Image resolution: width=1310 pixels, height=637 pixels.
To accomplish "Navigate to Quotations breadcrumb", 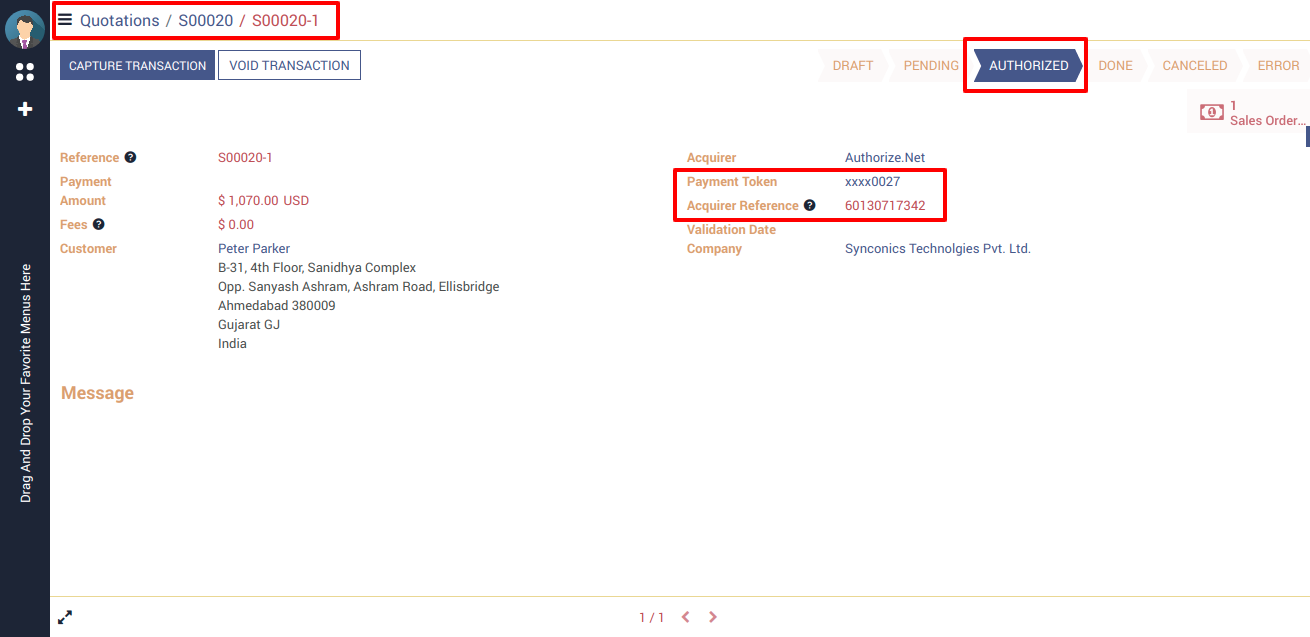I will (119, 20).
